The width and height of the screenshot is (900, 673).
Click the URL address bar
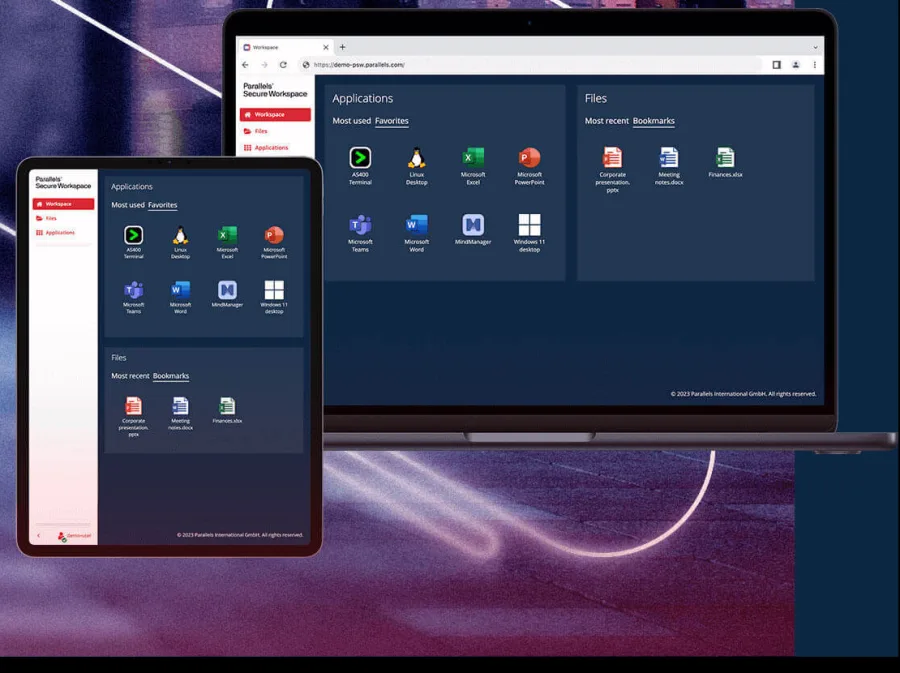pyautogui.click(x=530, y=65)
